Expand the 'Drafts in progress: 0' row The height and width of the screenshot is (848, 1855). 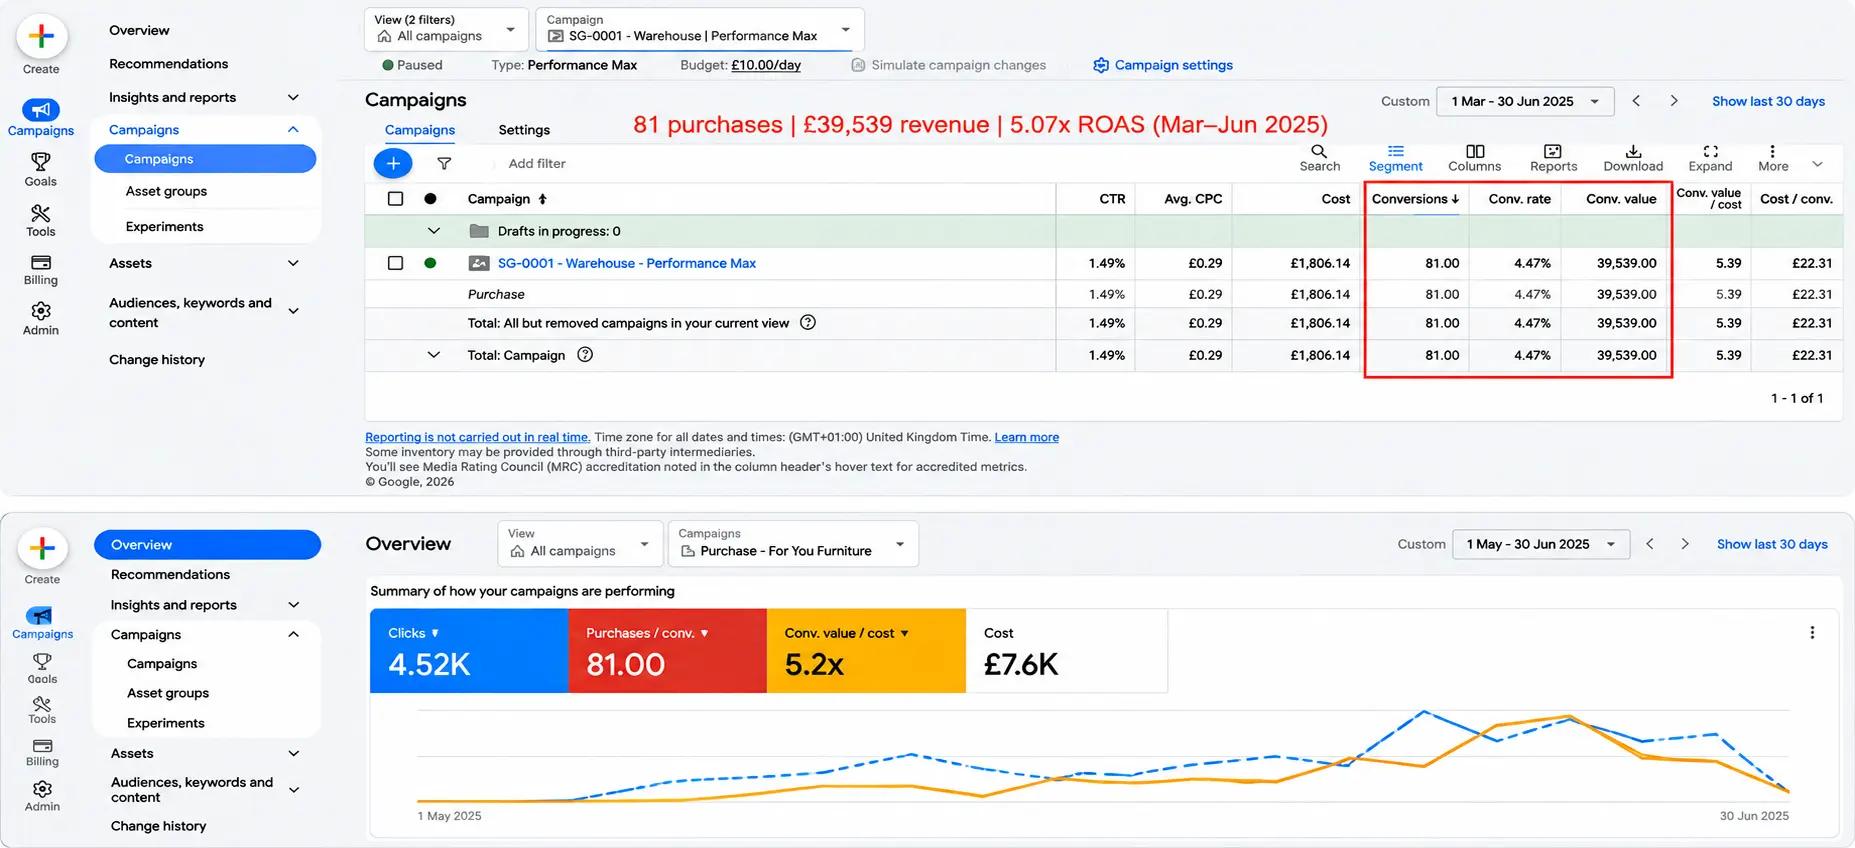[433, 231]
